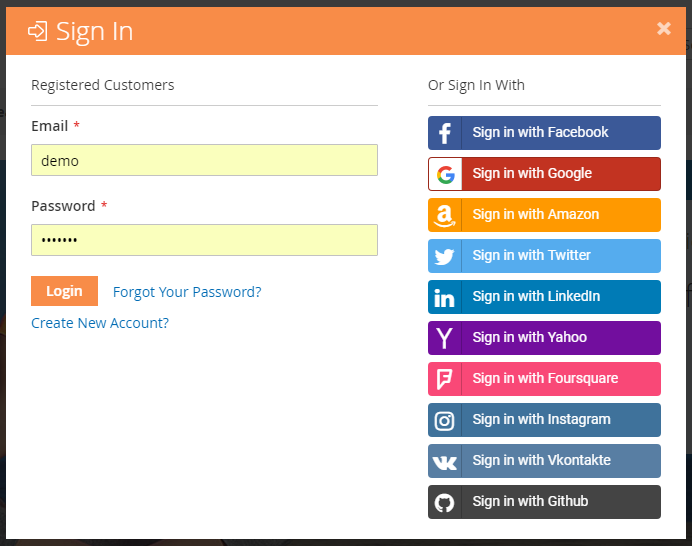Open the Forgot Your Password link
This screenshot has height=546, width=692.
click(x=187, y=292)
